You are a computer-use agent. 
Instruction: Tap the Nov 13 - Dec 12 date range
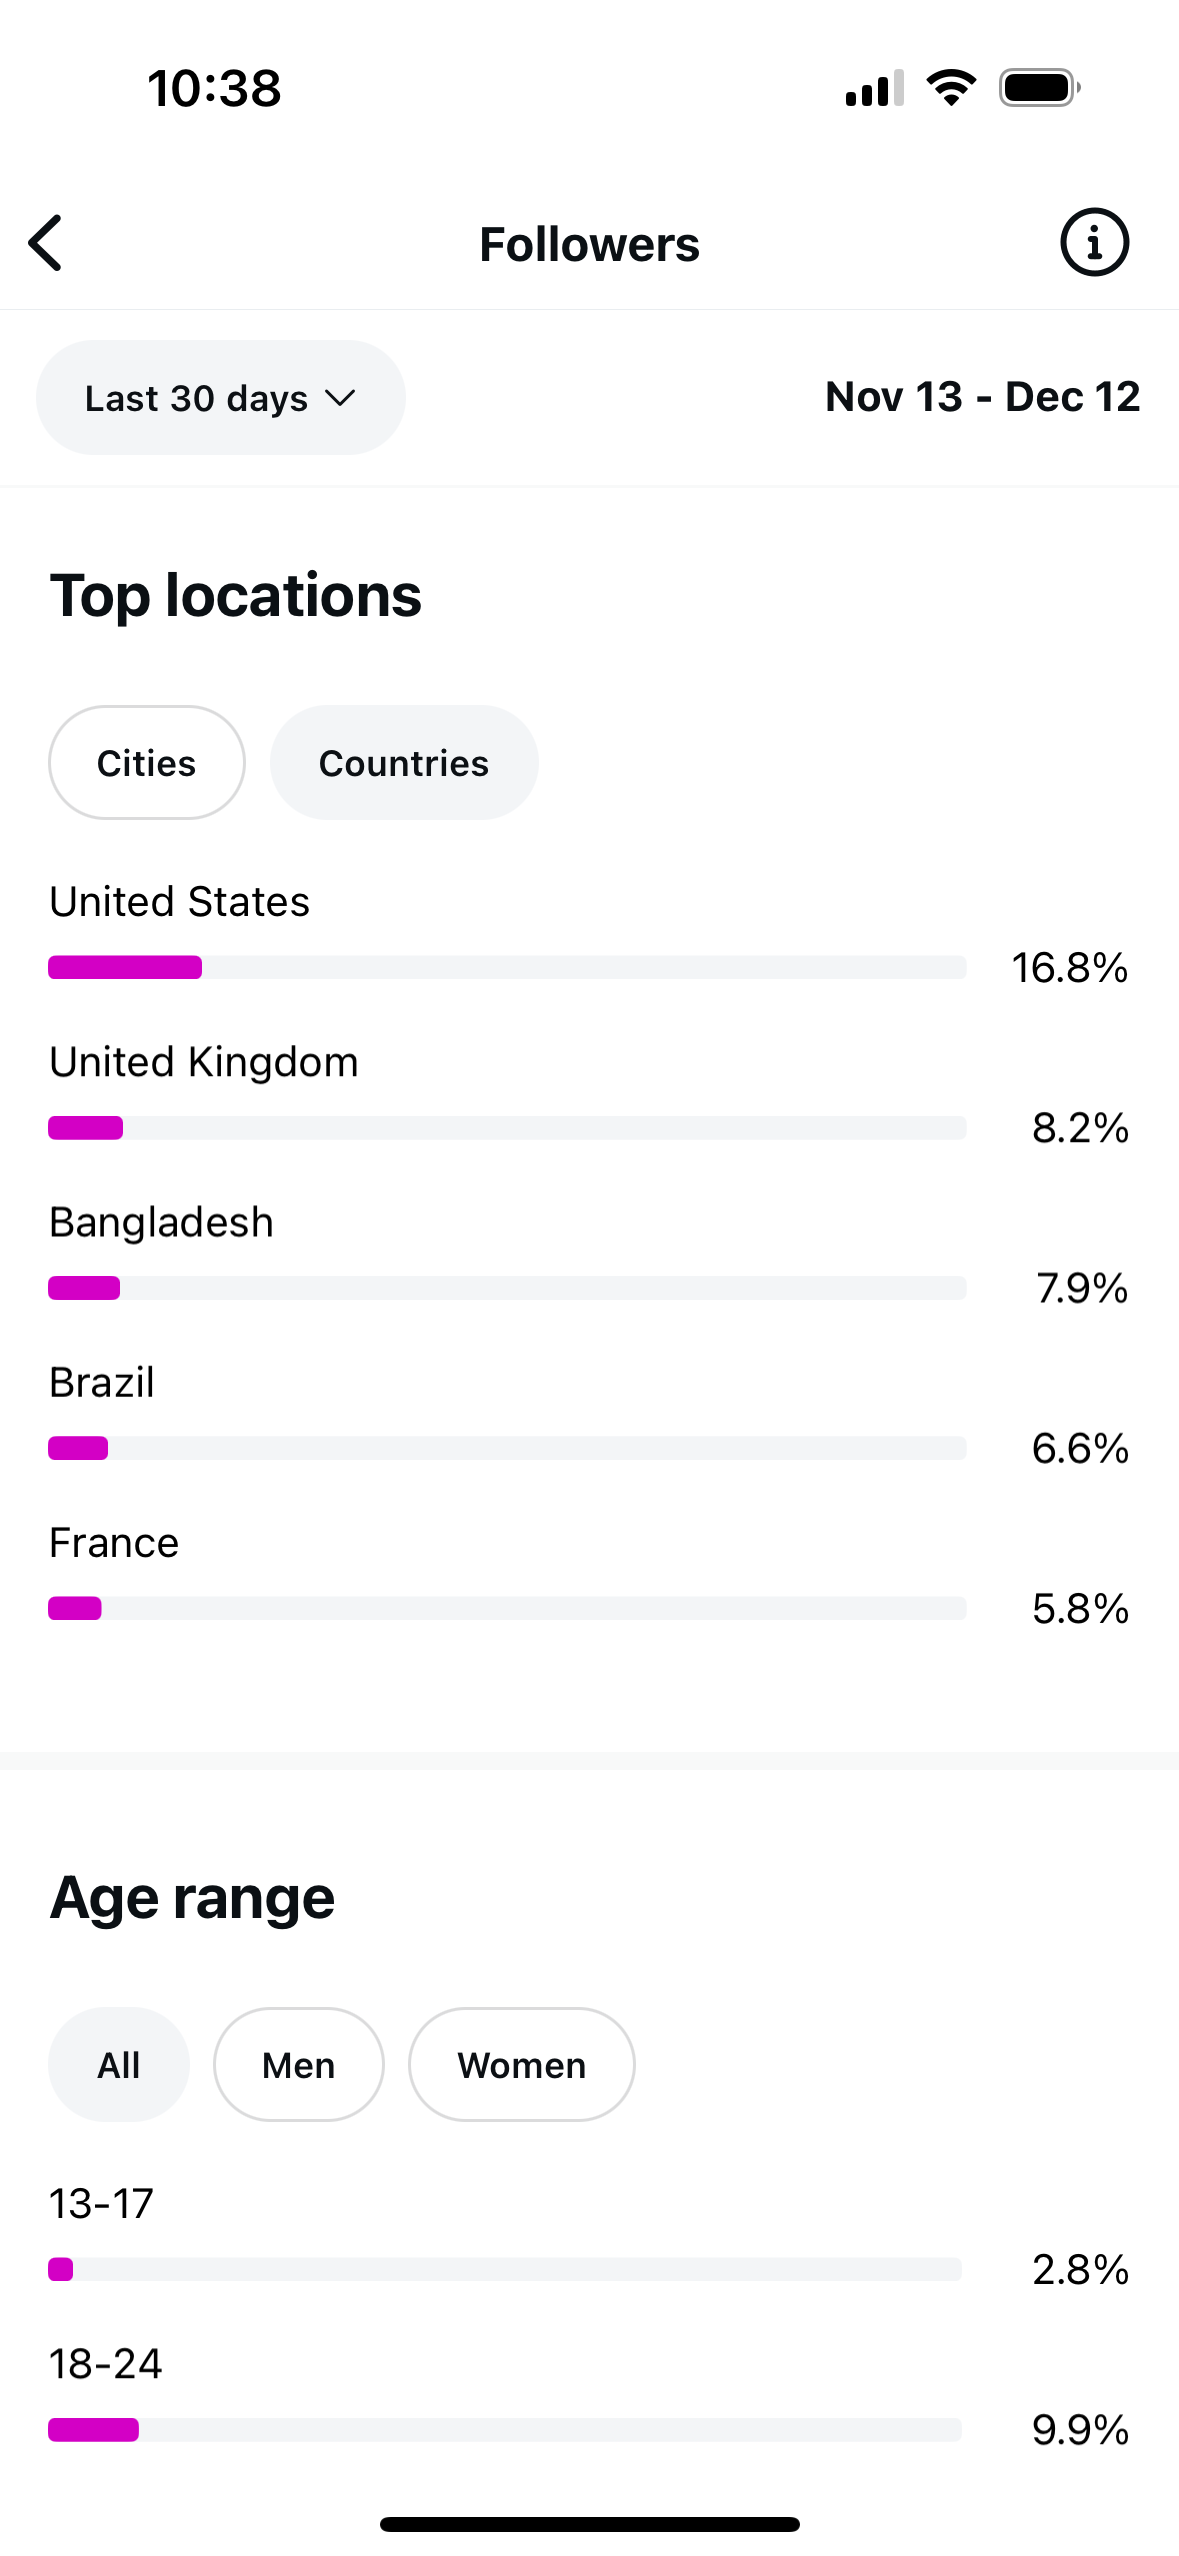(983, 397)
